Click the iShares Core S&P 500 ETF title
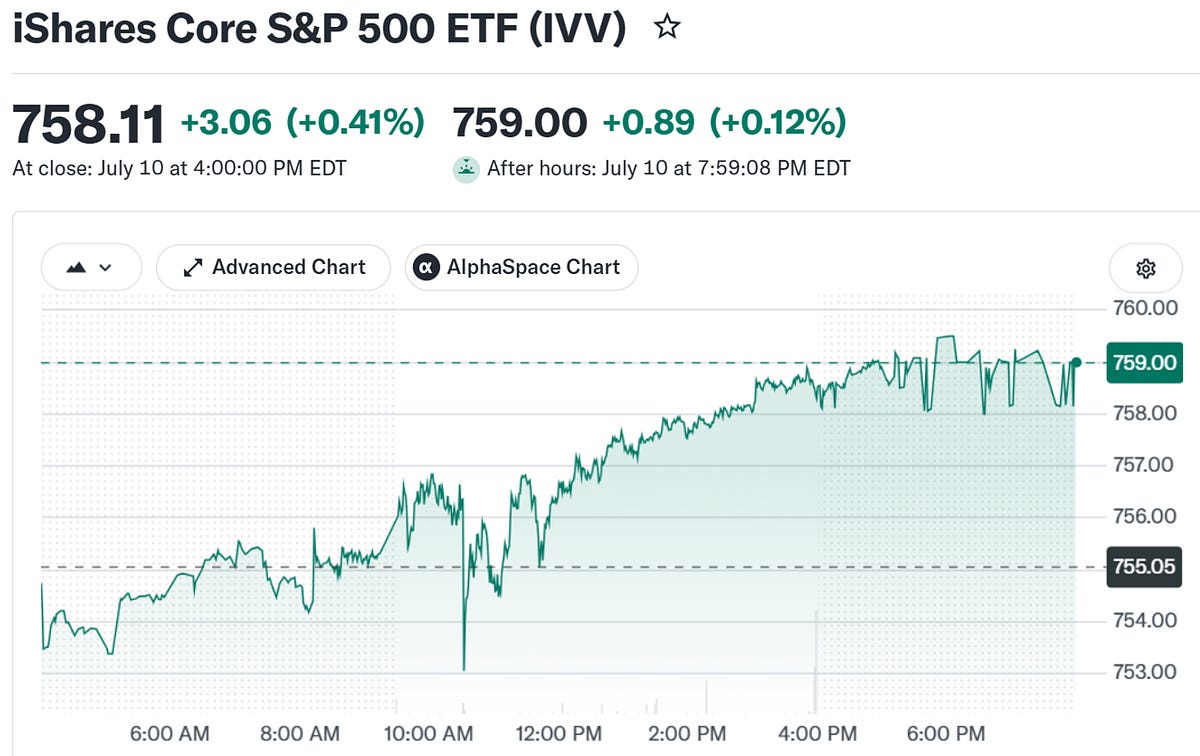The height and width of the screenshot is (756, 1200). click(x=319, y=28)
